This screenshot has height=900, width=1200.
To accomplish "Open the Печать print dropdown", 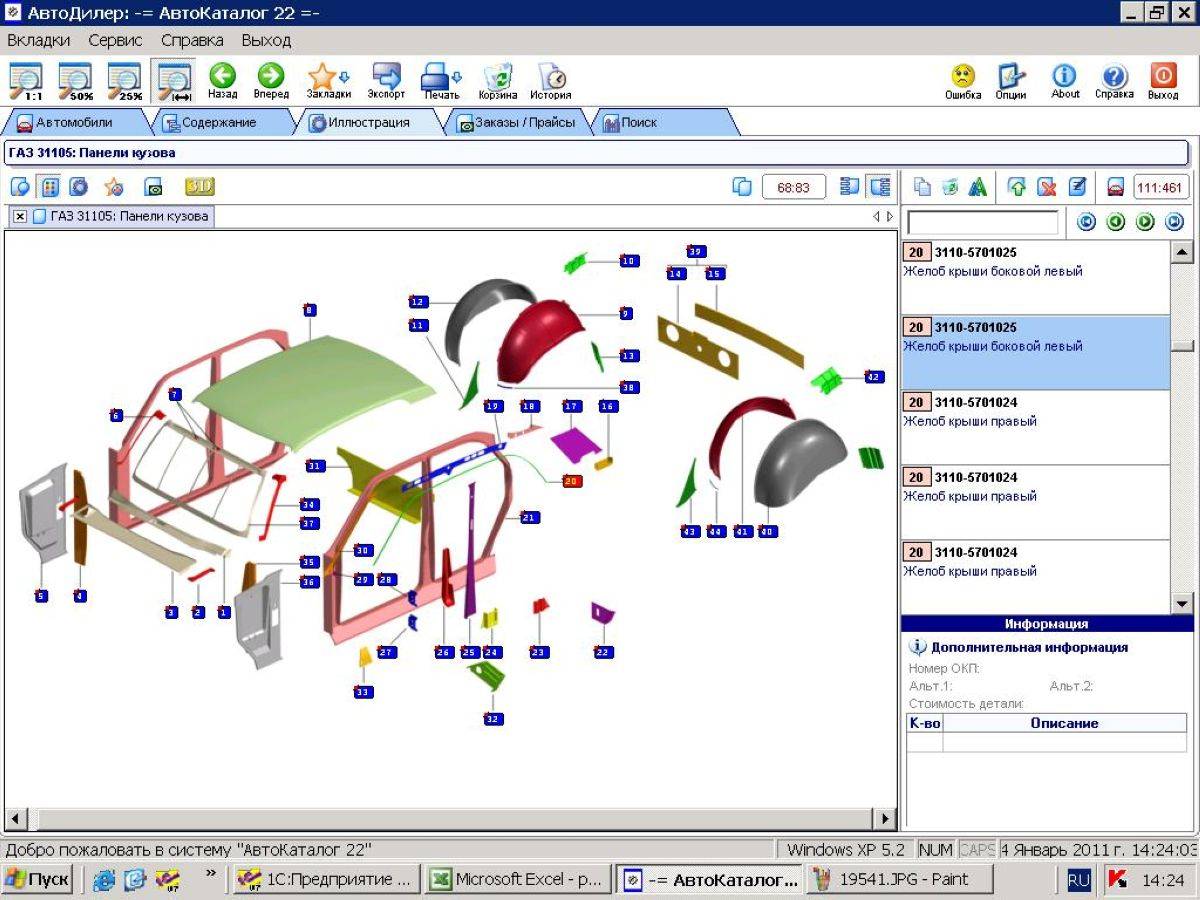I will 441,78.
